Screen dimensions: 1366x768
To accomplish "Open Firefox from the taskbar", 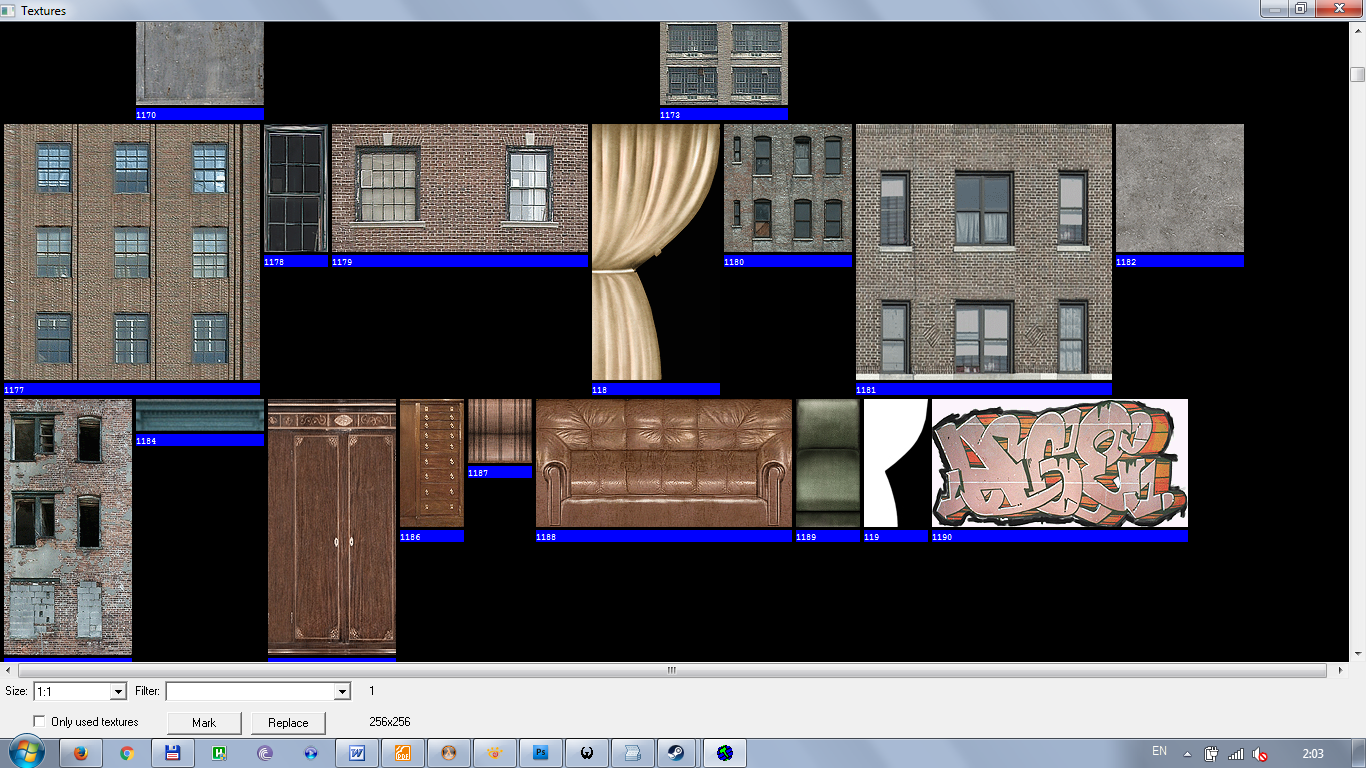I will click(x=82, y=753).
